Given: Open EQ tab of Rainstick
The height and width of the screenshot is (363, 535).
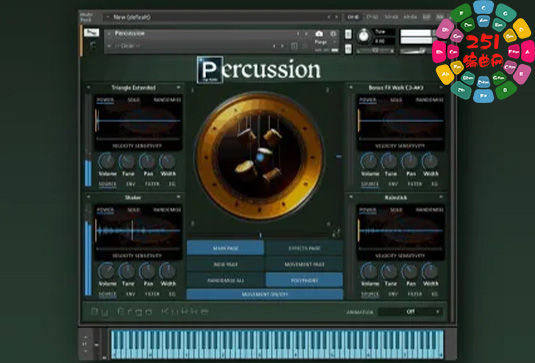Looking at the screenshot, I should coord(434,294).
